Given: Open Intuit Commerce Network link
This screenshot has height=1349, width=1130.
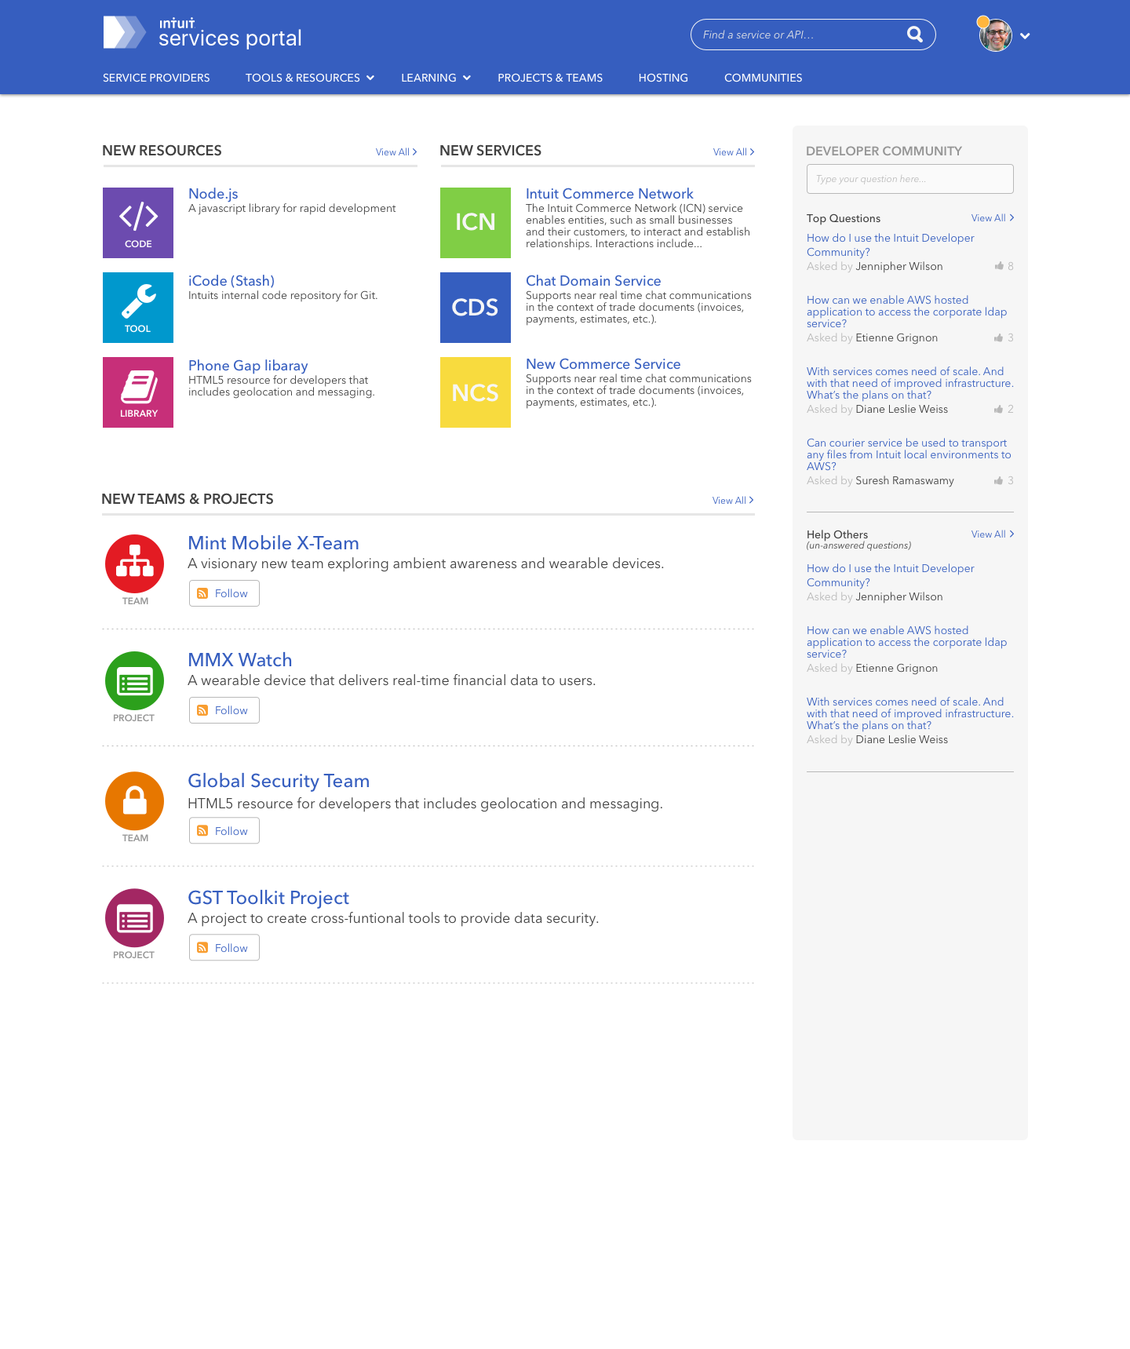Looking at the screenshot, I should point(609,194).
